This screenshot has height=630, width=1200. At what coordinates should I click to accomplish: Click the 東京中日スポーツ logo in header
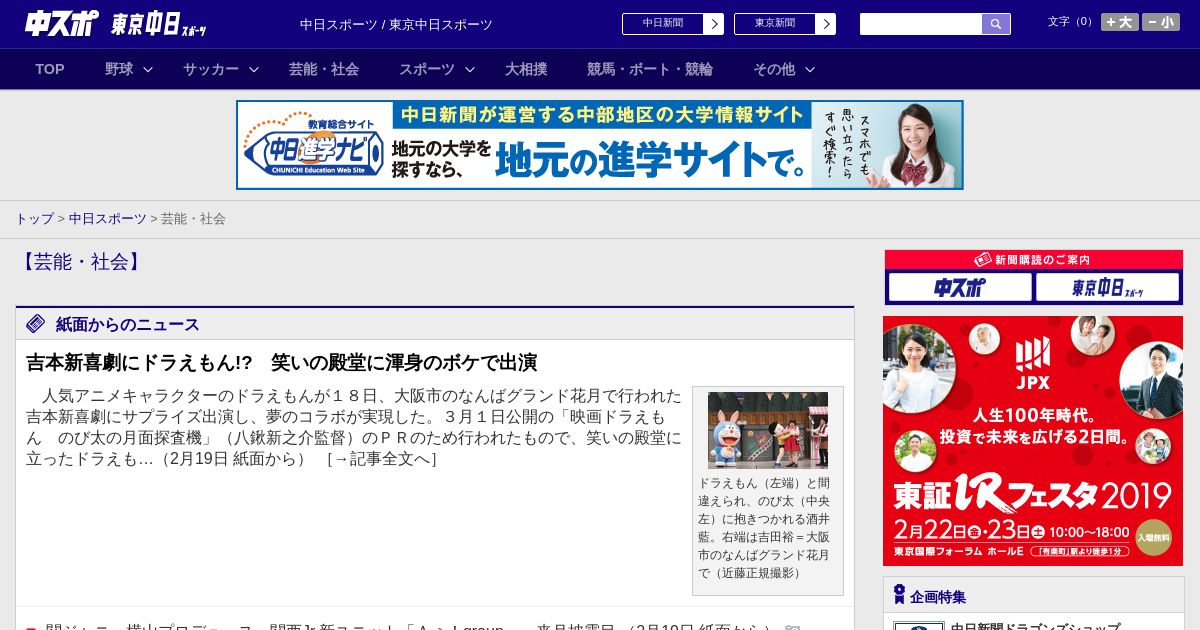pos(160,24)
